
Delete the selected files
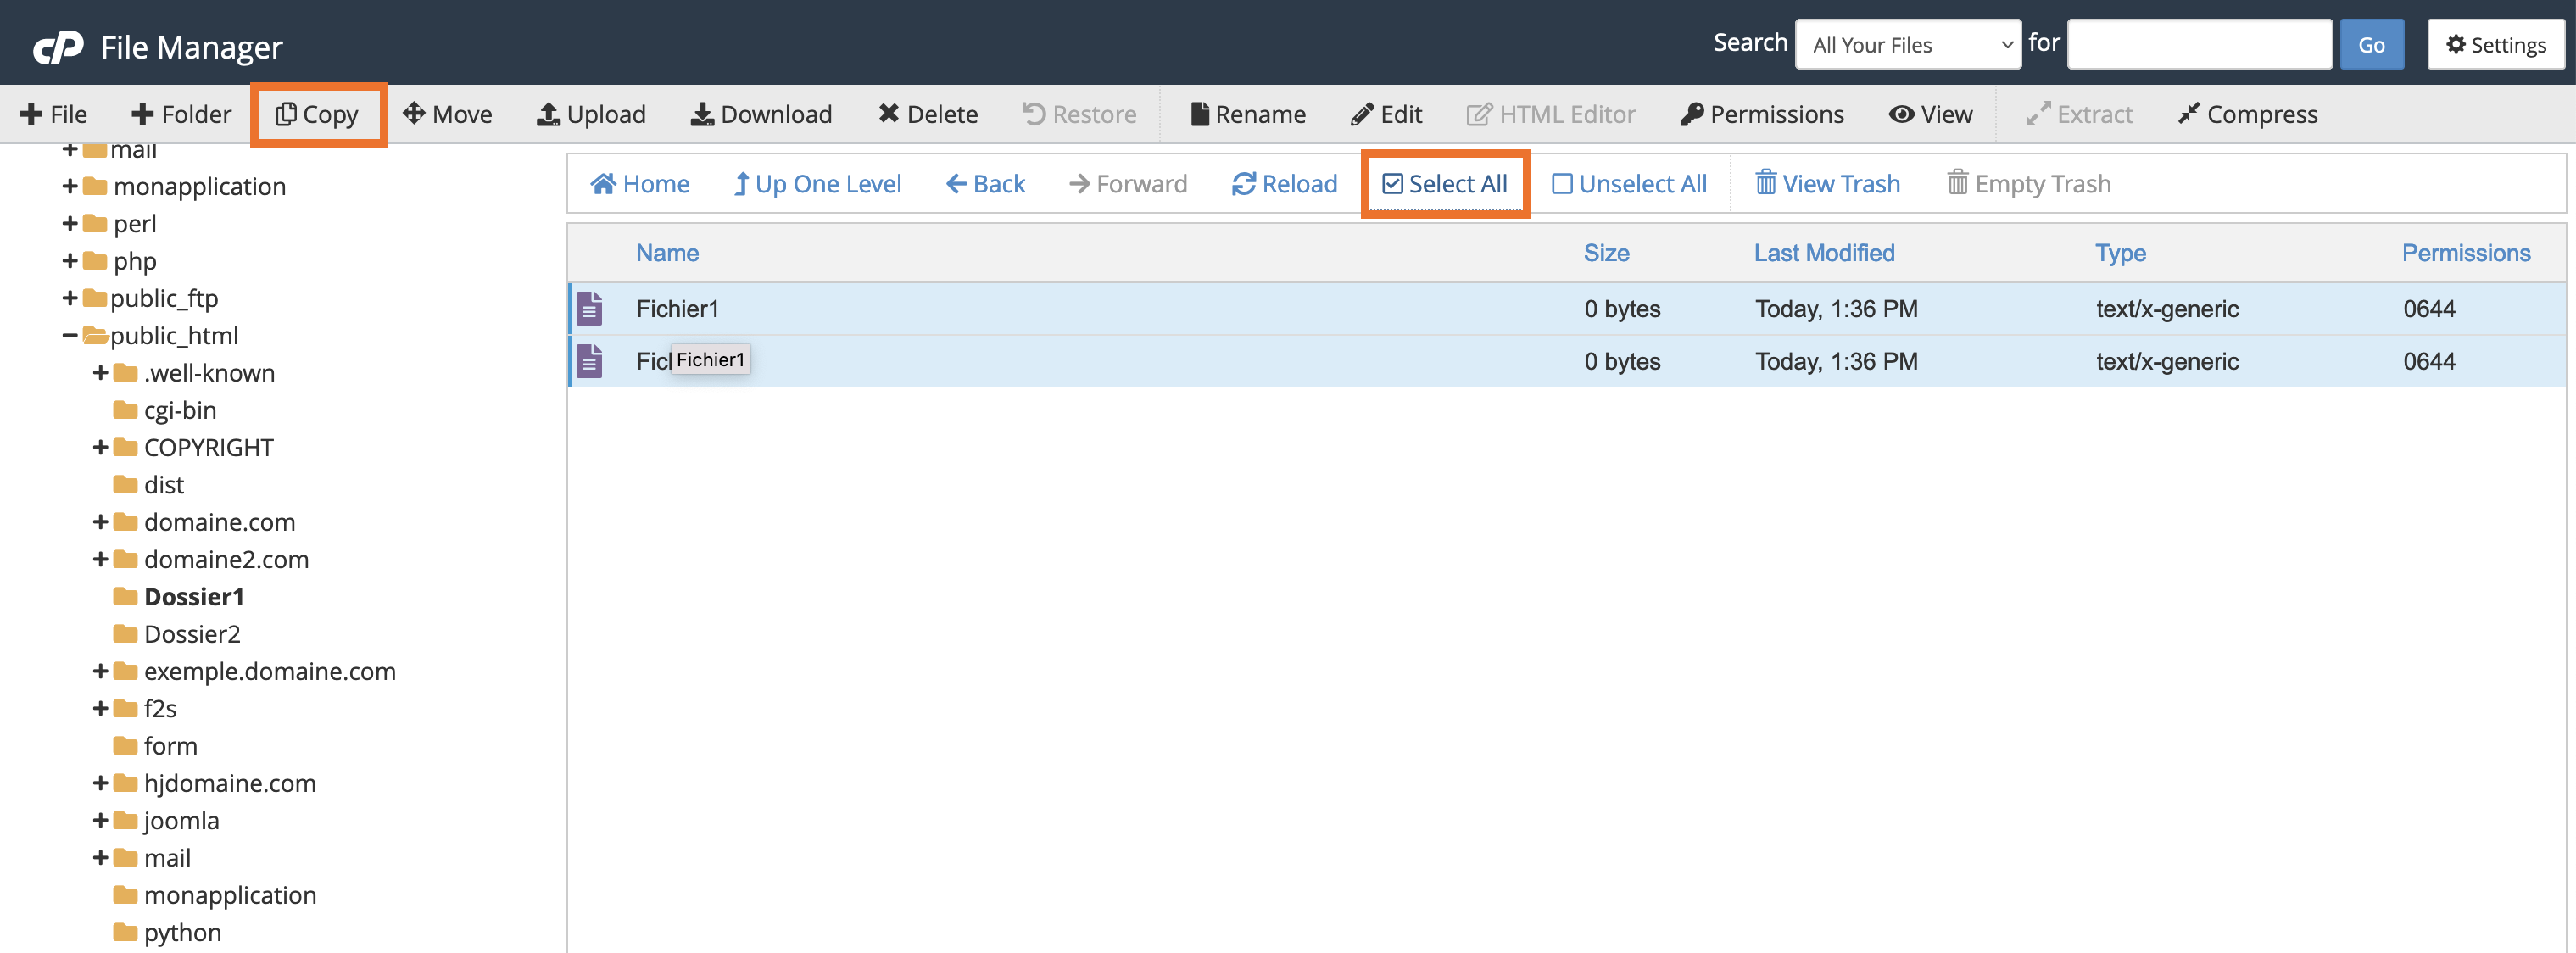[928, 114]
